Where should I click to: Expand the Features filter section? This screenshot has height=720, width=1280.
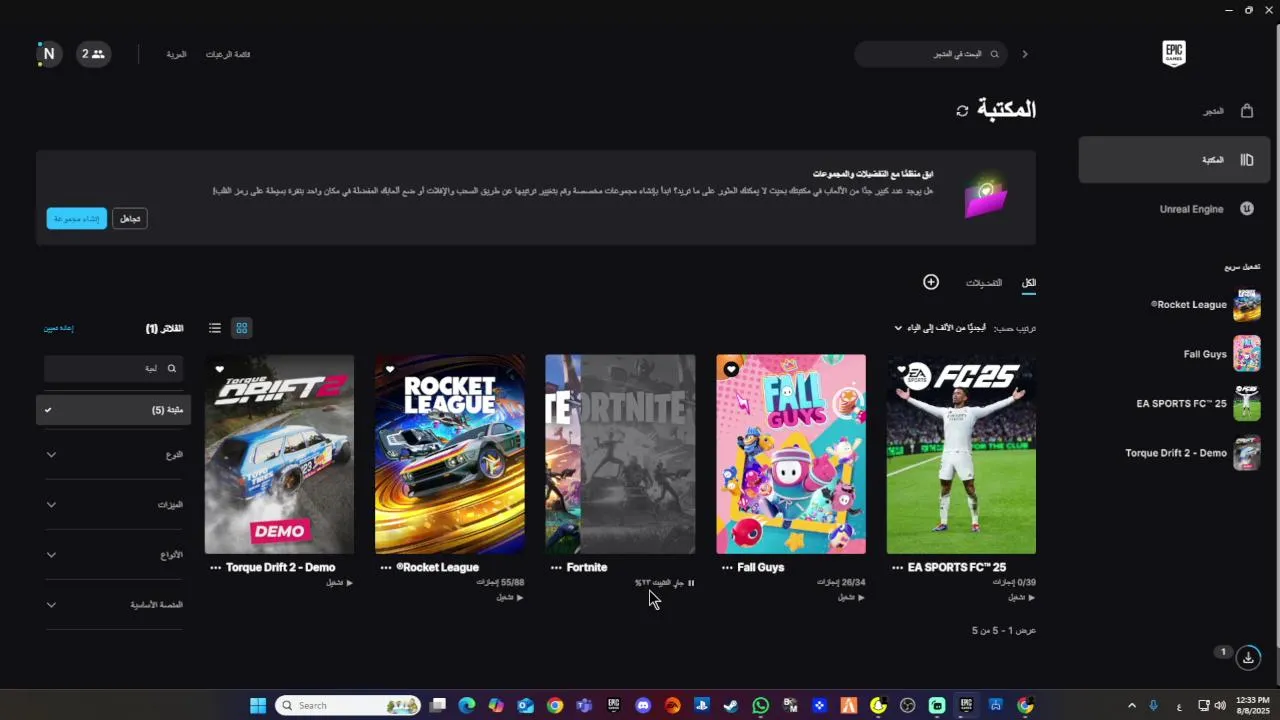coord(113,505)
